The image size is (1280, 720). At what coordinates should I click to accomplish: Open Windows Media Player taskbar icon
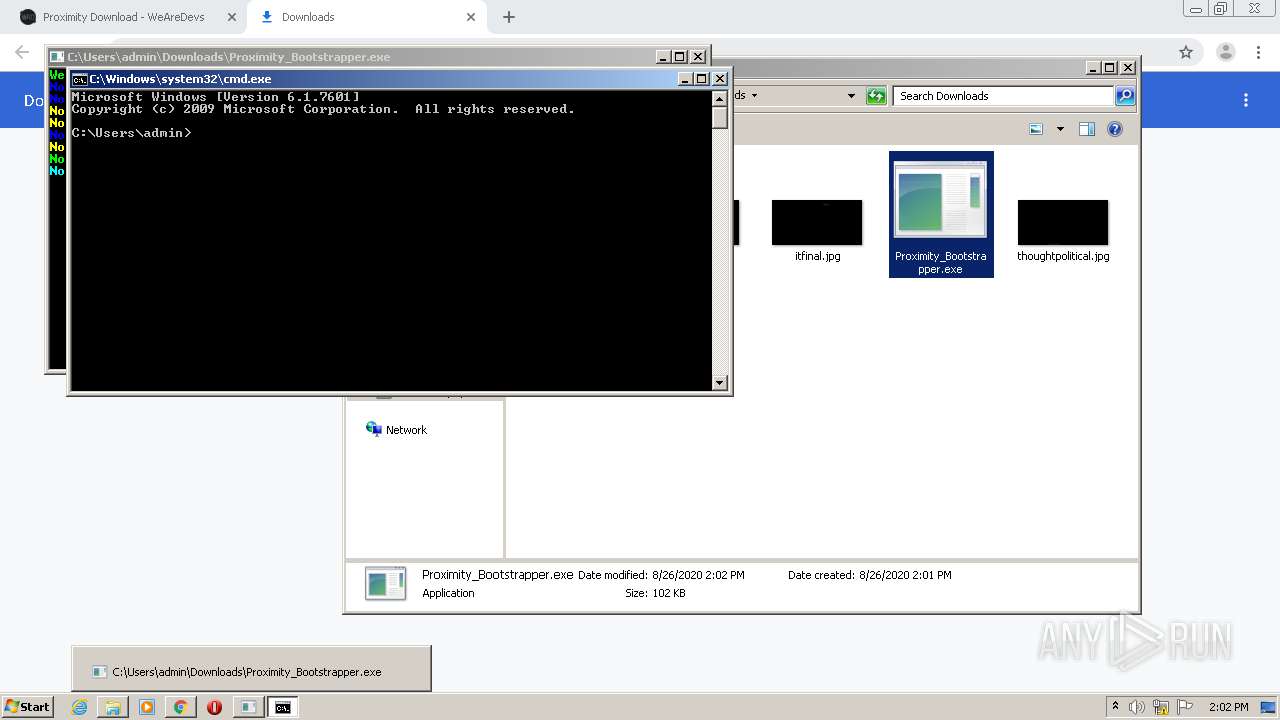tap(147, 707)
